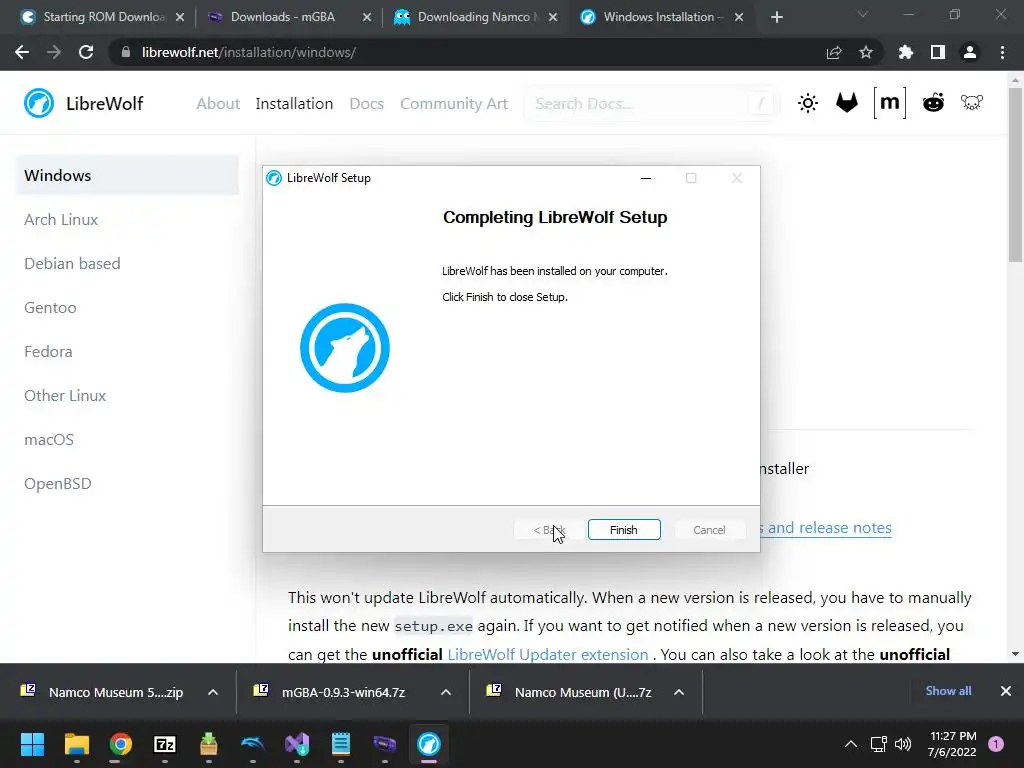1024x768 pixels.
Task: Expand mGBA-0.9.3-win64.7z download options
Action: 446,692
